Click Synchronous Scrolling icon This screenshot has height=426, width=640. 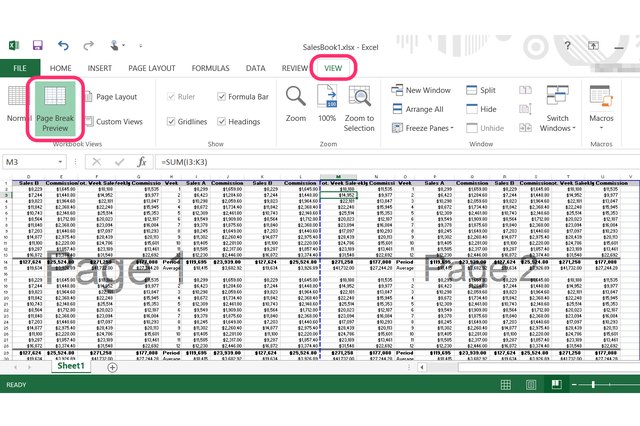[525, 109]
